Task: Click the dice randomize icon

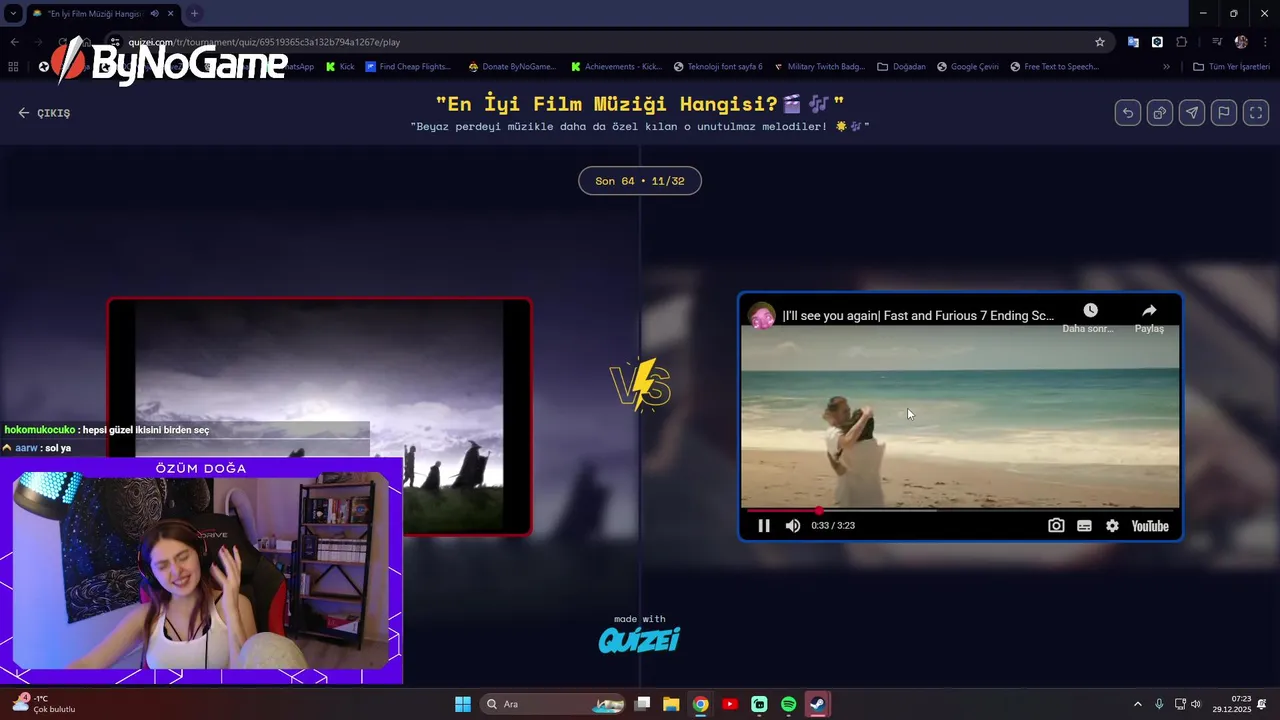Action: click(1160, 113)
